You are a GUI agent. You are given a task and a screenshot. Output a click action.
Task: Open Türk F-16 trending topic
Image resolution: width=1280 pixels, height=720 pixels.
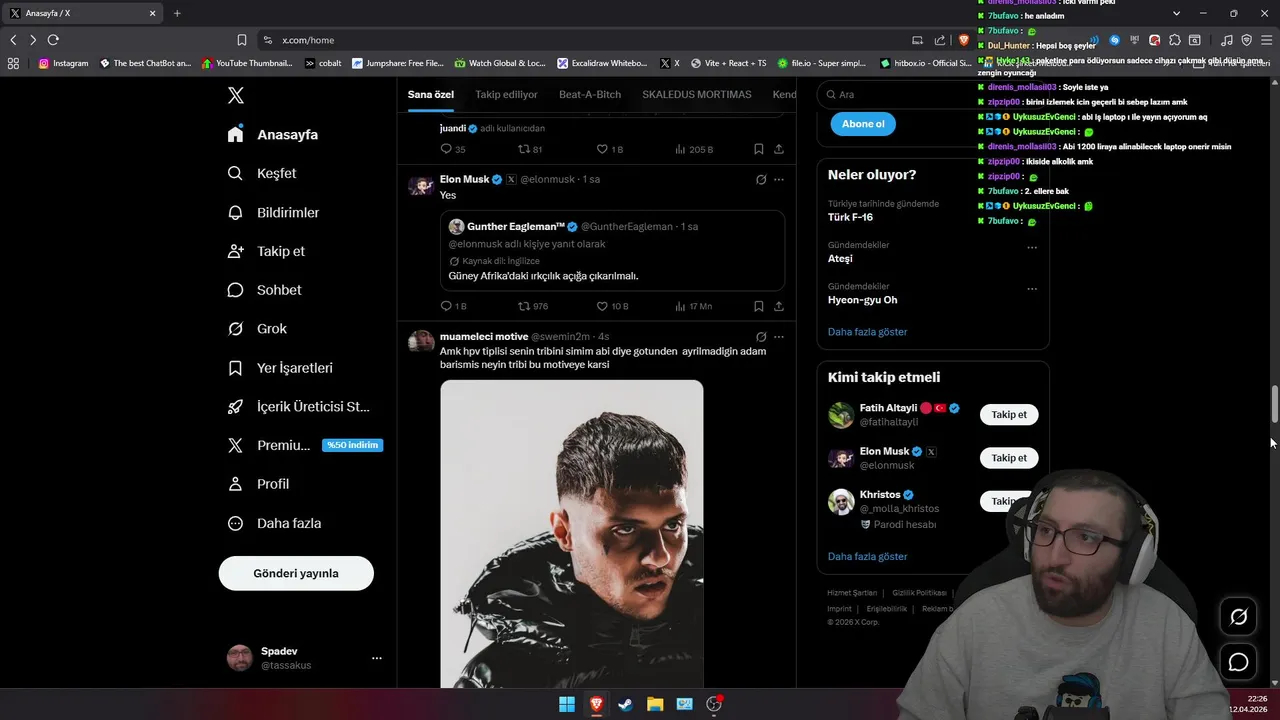click(850, 217)
